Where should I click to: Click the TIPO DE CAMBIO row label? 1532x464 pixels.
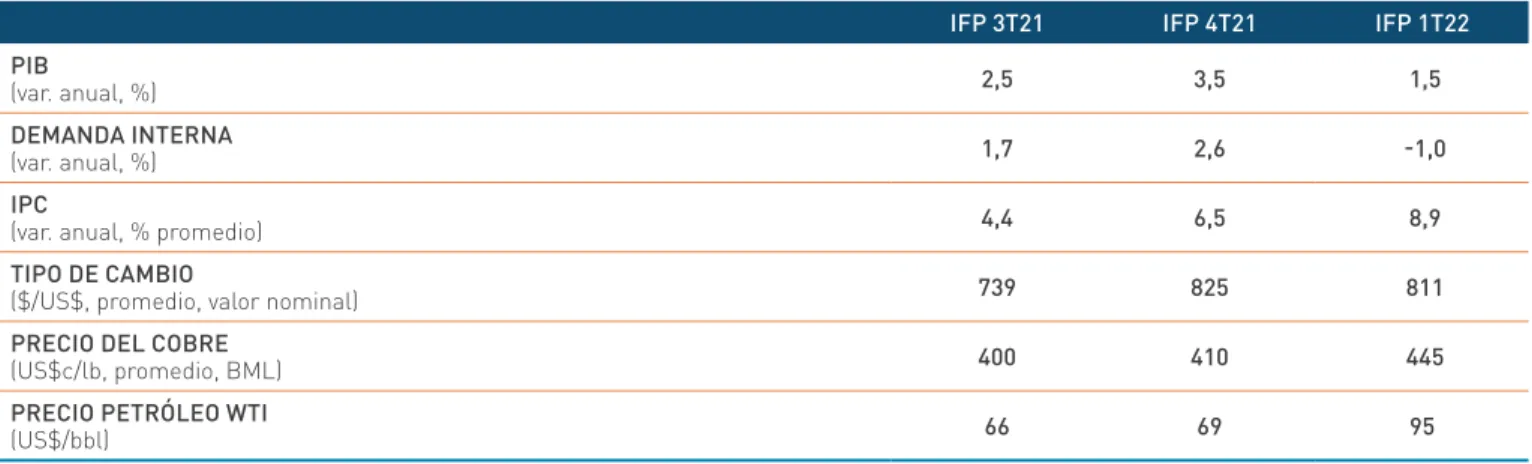[x=102, y=274]
